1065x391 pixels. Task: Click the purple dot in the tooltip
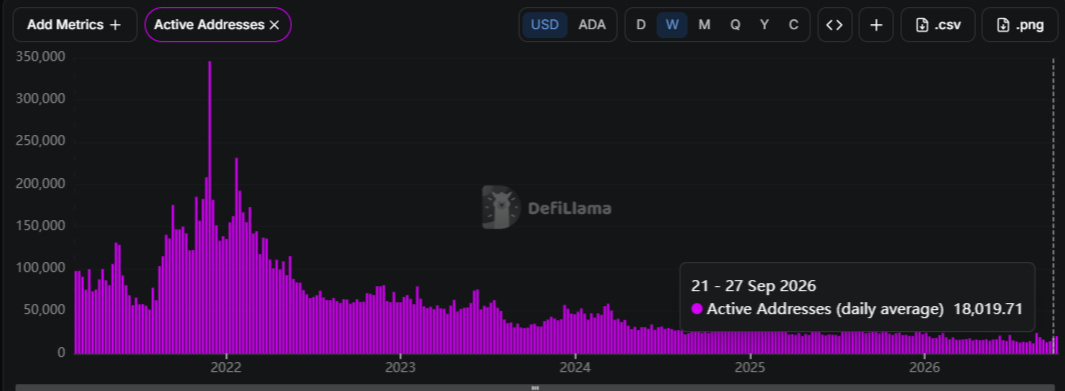[x=697, y=309]
